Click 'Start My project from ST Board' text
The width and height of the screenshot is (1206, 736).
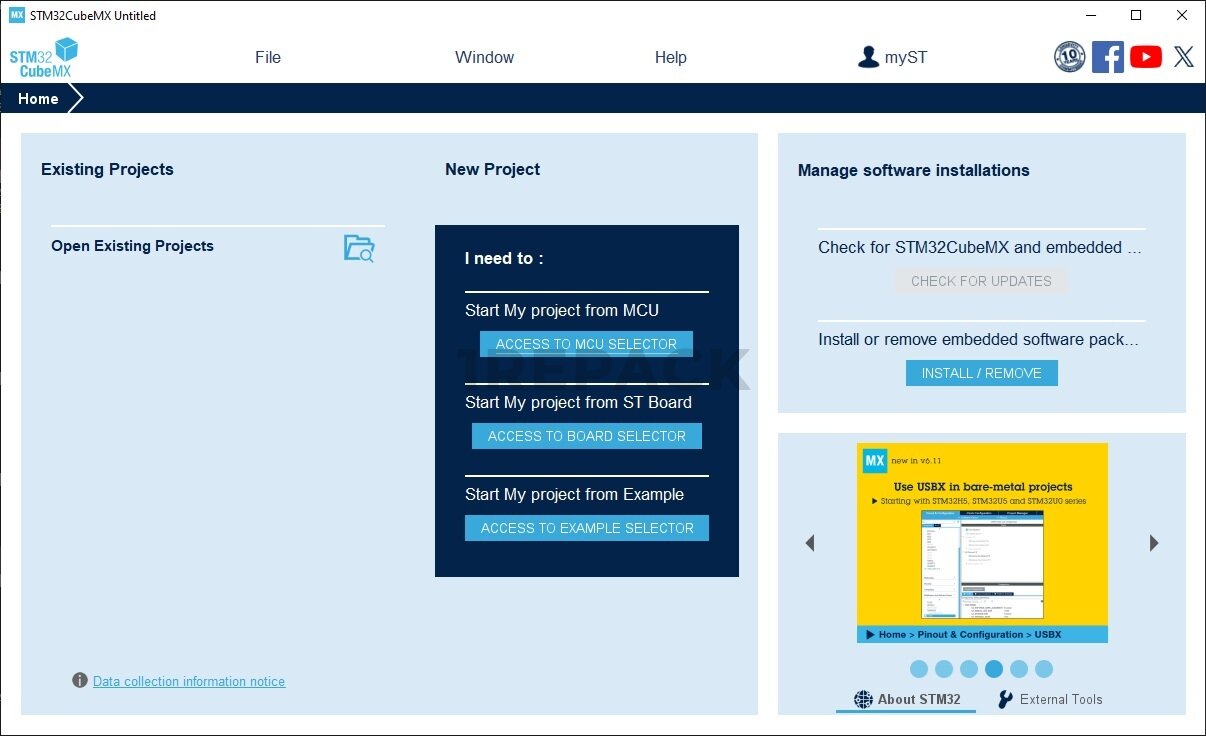578,402
